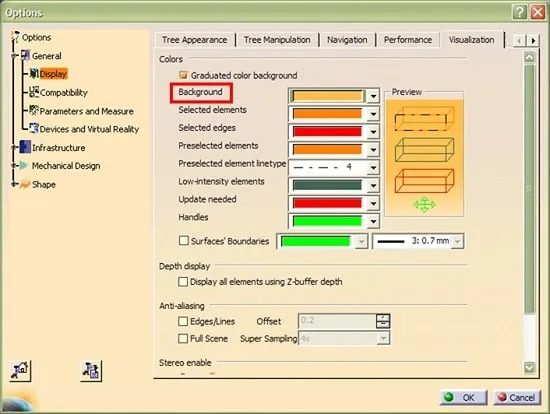
Task: Open Selected elements color dropdown arrow
Action: pyautogui.click(x=373, y=114)
